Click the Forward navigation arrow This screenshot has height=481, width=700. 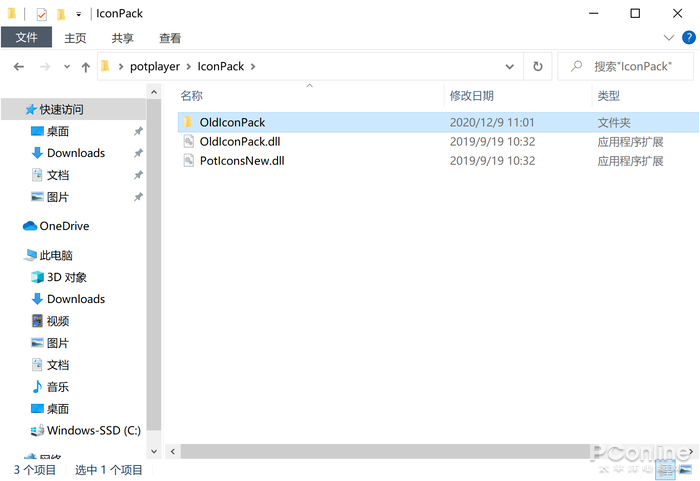tap(45, 67)
